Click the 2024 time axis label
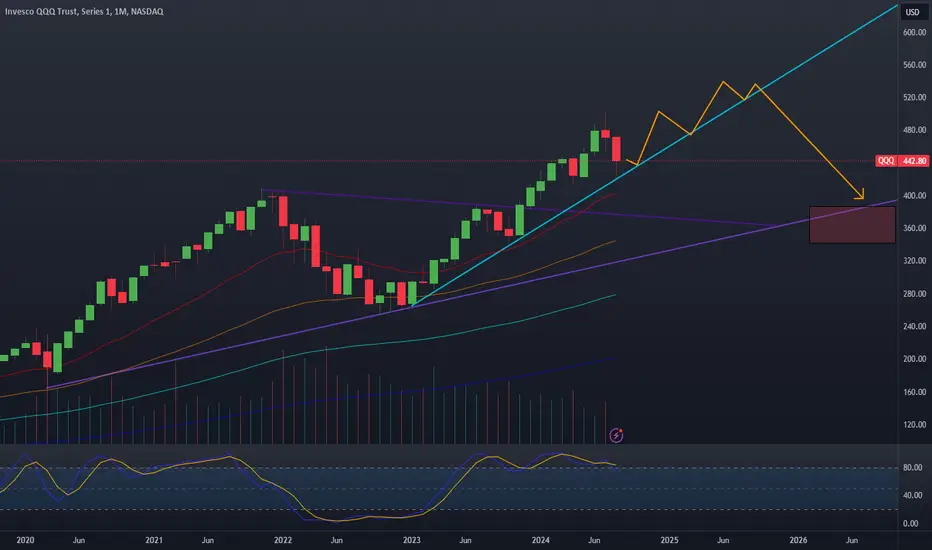Screen dimensions: 932x550 [540, 540]
